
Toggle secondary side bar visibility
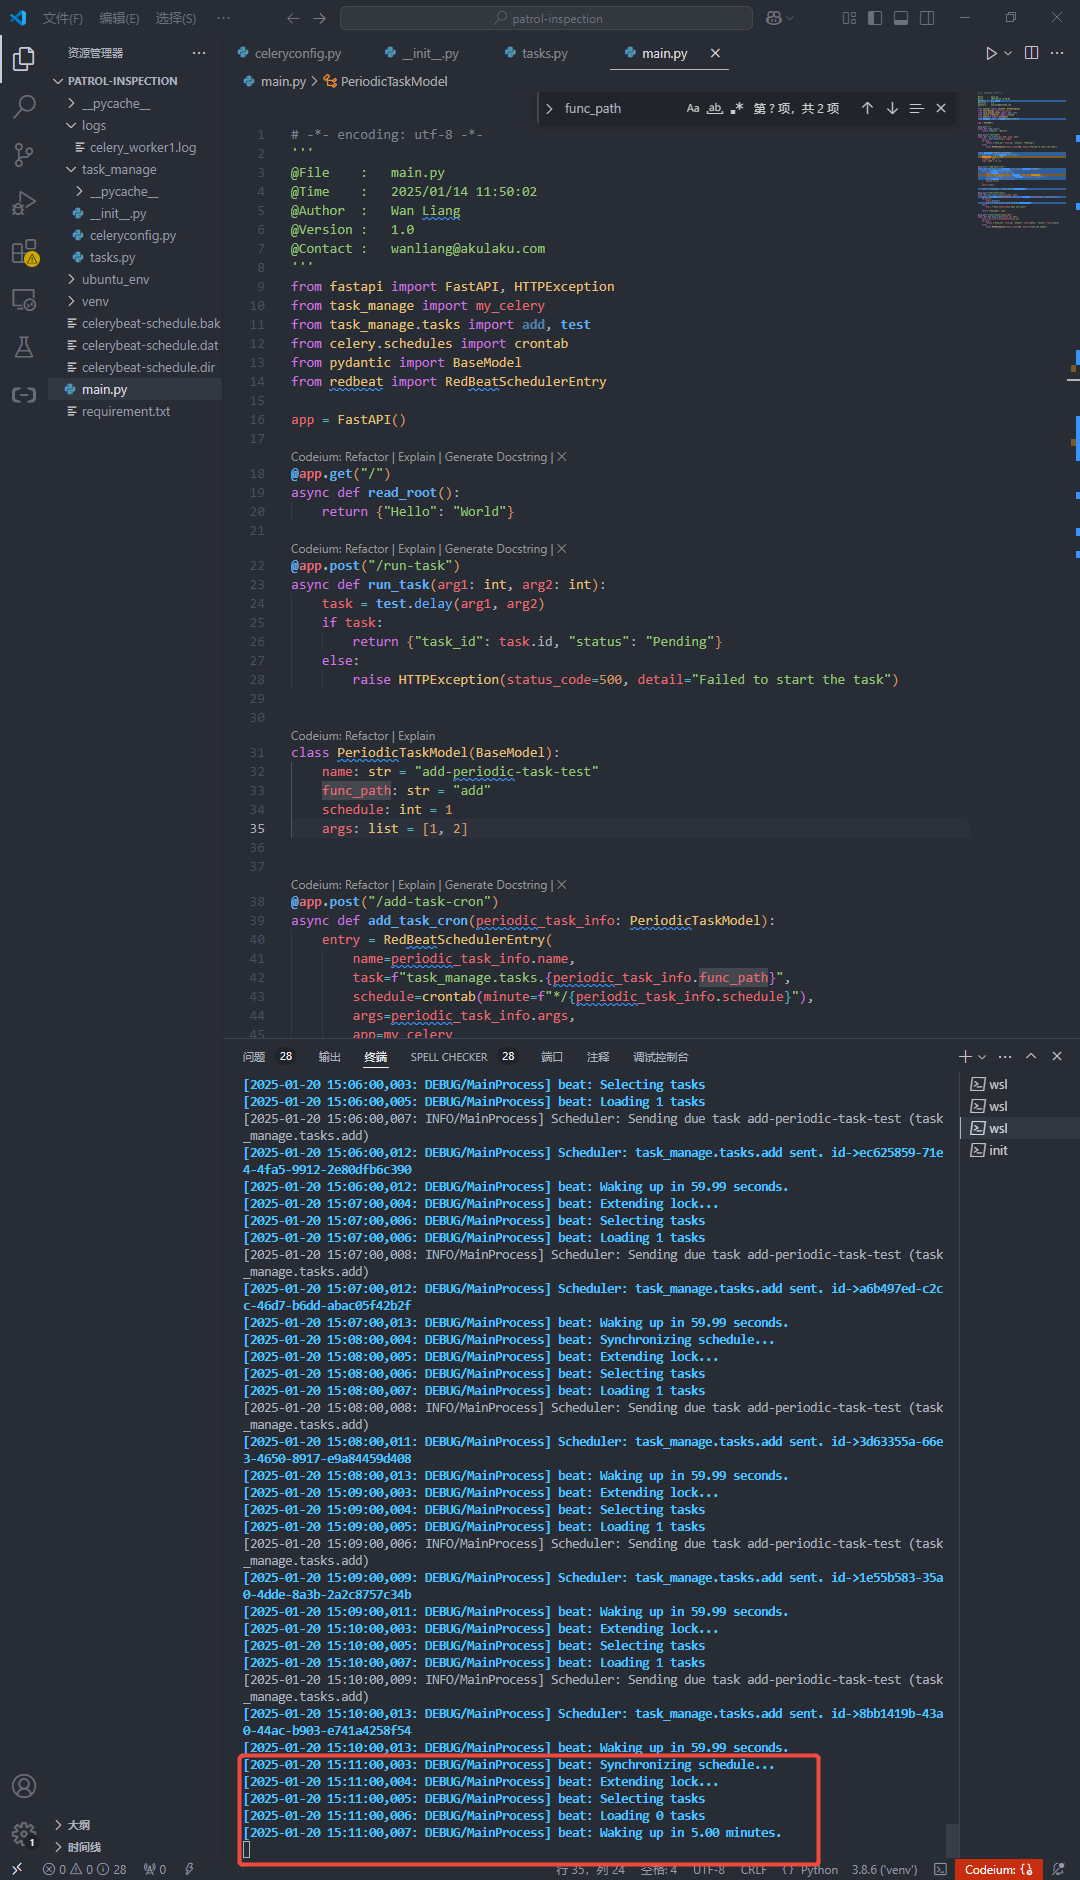pyautogui.click(x=927, y=18)
